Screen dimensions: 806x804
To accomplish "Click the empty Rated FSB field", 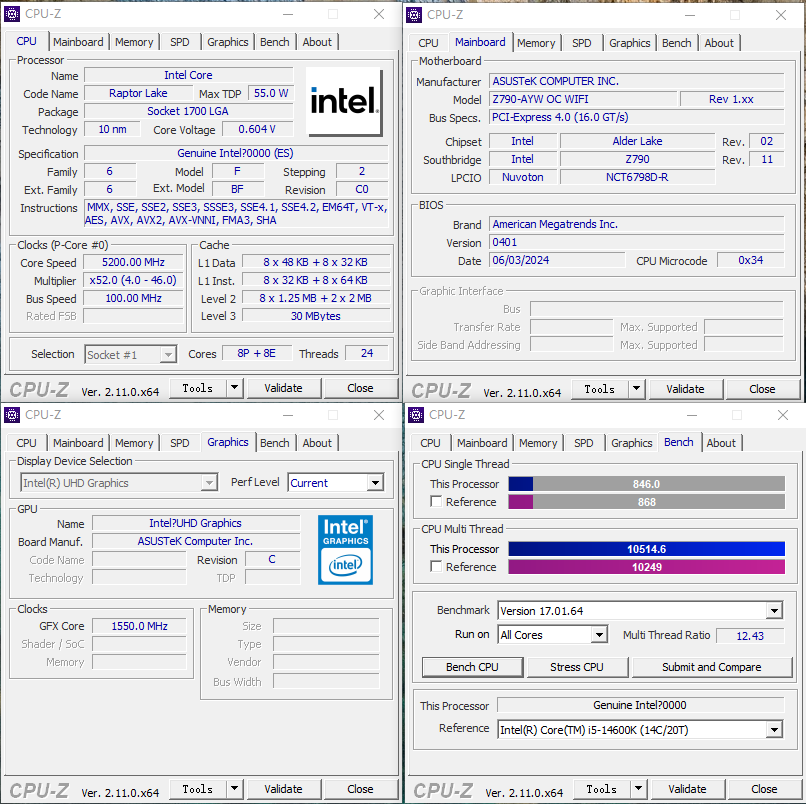I will 133,316.
